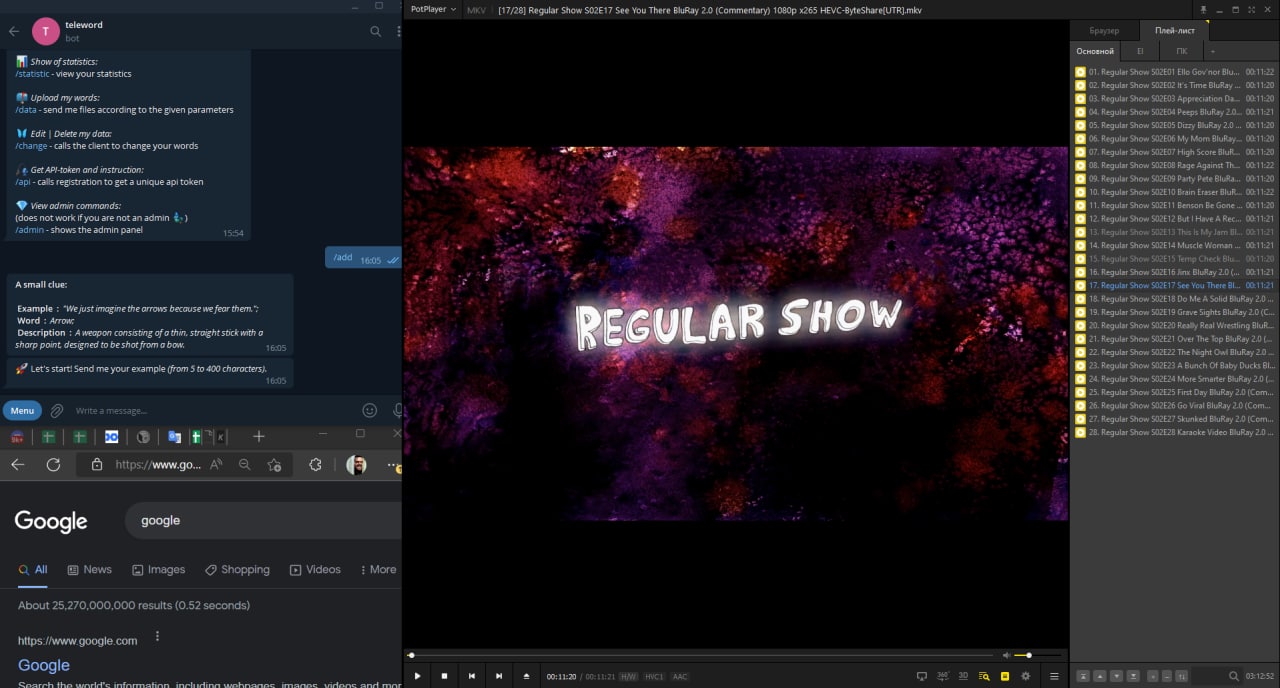The width and height of the screenshot is (1280, 688).
Task: Click the /change command link
Action: point(32,146)
